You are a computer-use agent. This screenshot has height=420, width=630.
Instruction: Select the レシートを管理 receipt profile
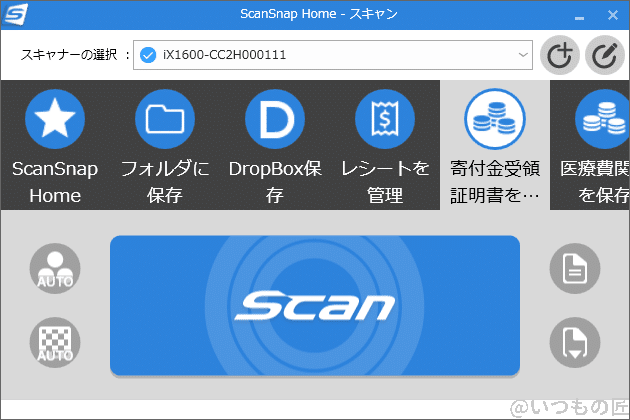tap(384, 119)
